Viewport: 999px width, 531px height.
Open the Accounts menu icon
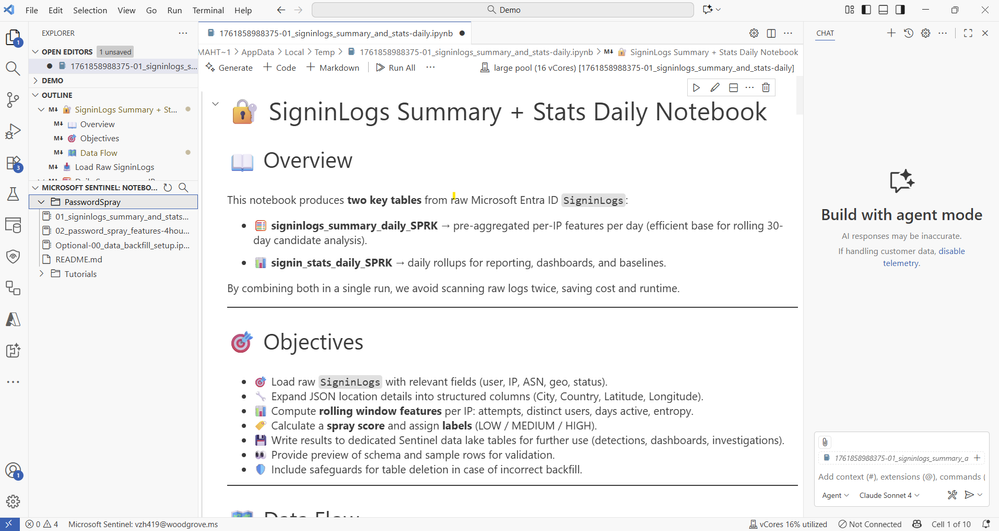[x=13, y=471]
